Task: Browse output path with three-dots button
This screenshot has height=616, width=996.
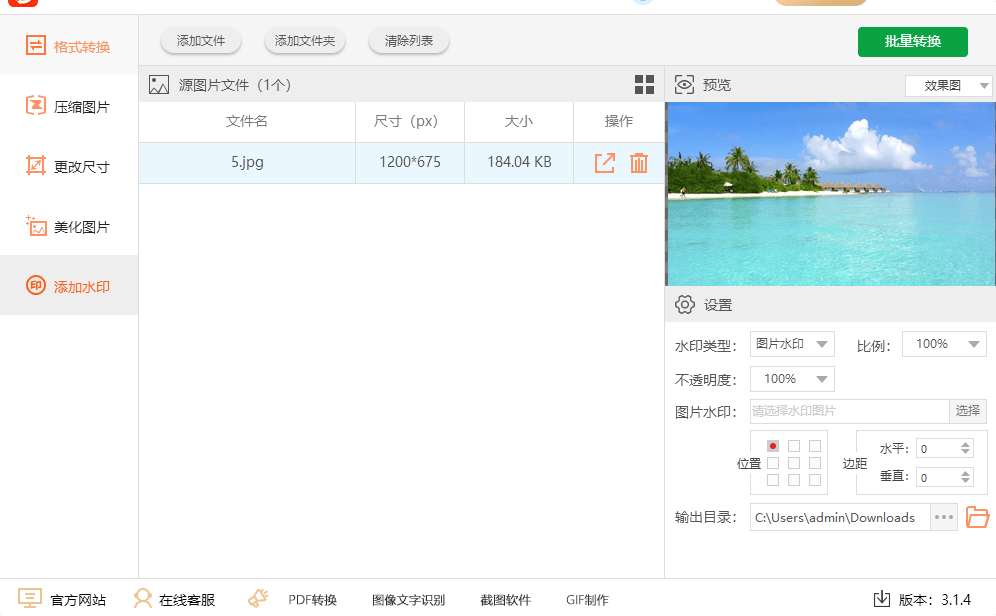Action: tap(944, 517)
